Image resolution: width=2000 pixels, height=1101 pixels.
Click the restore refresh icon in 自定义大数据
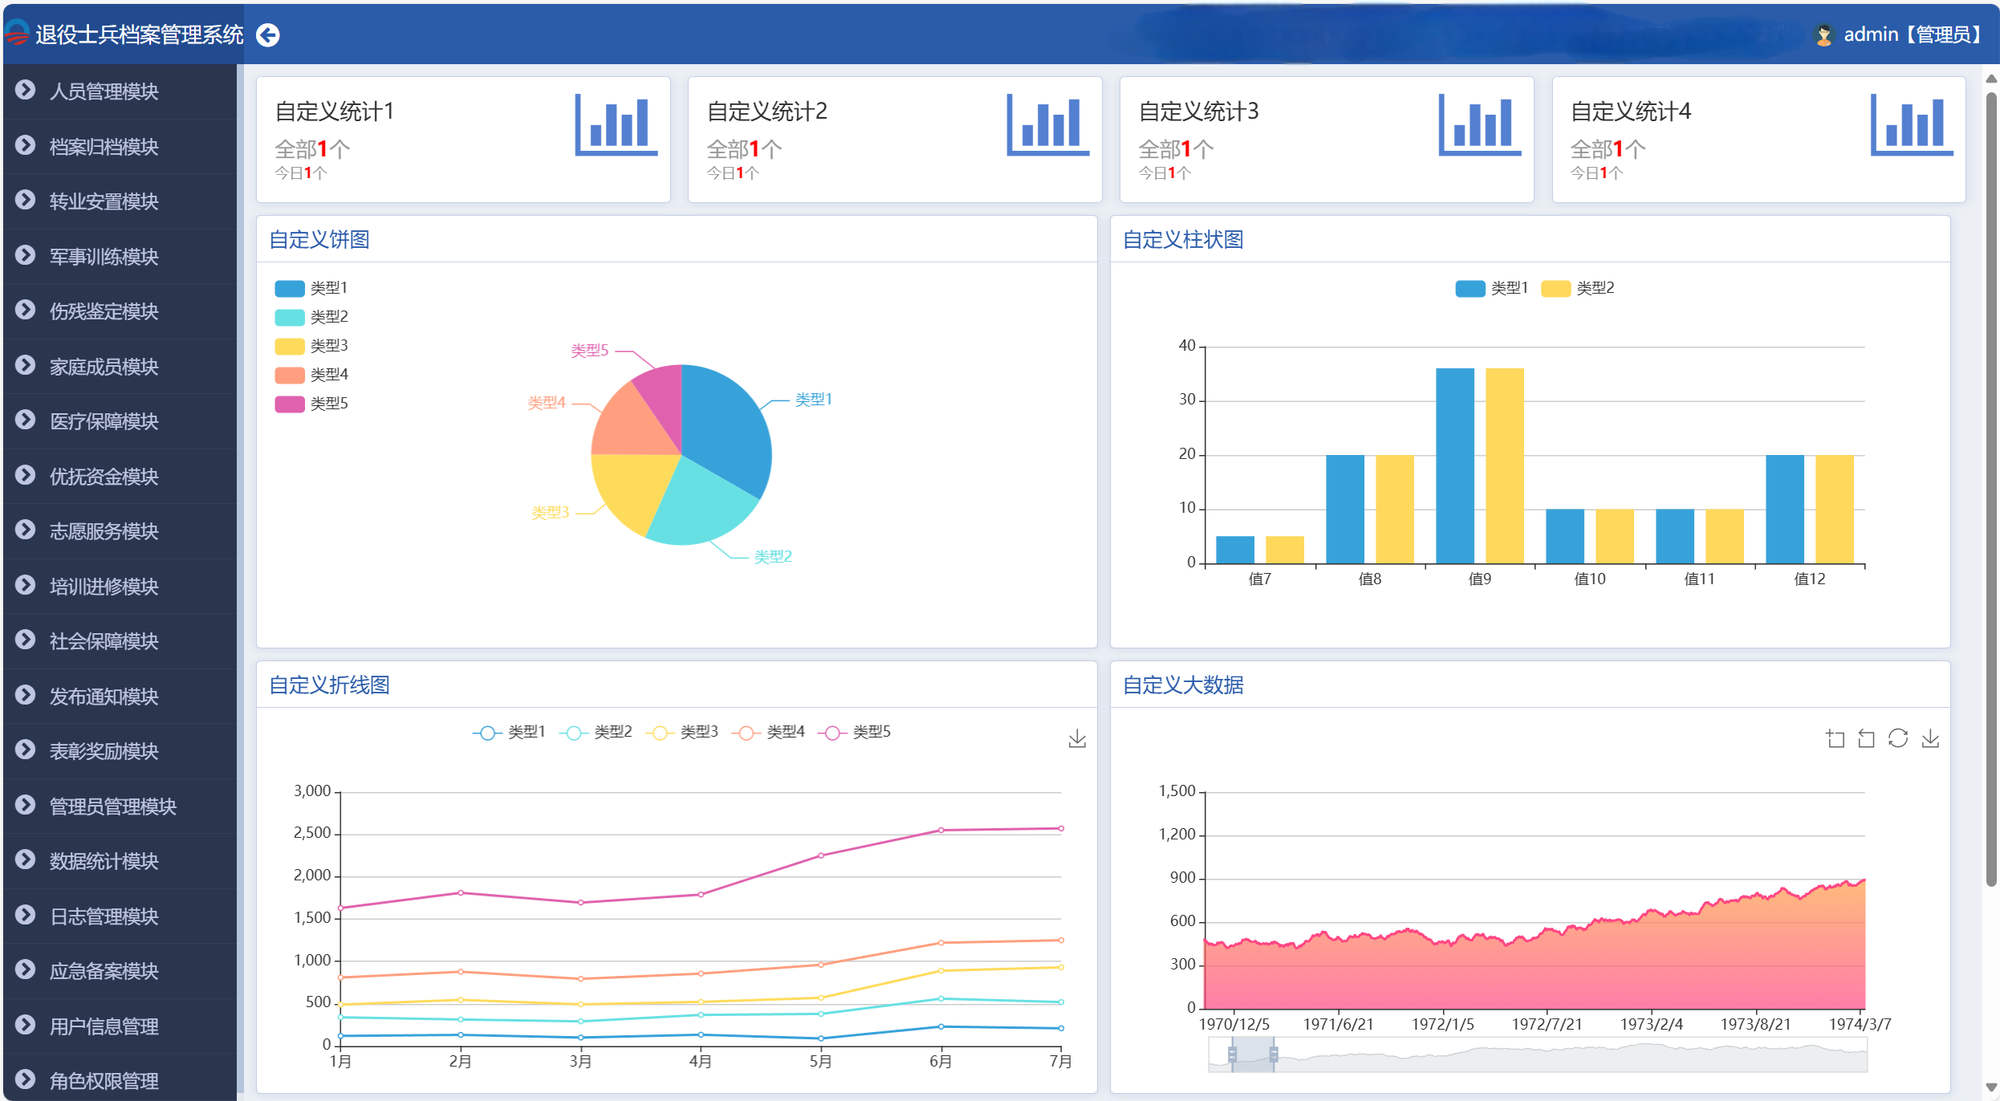(x=1898, y=739)
